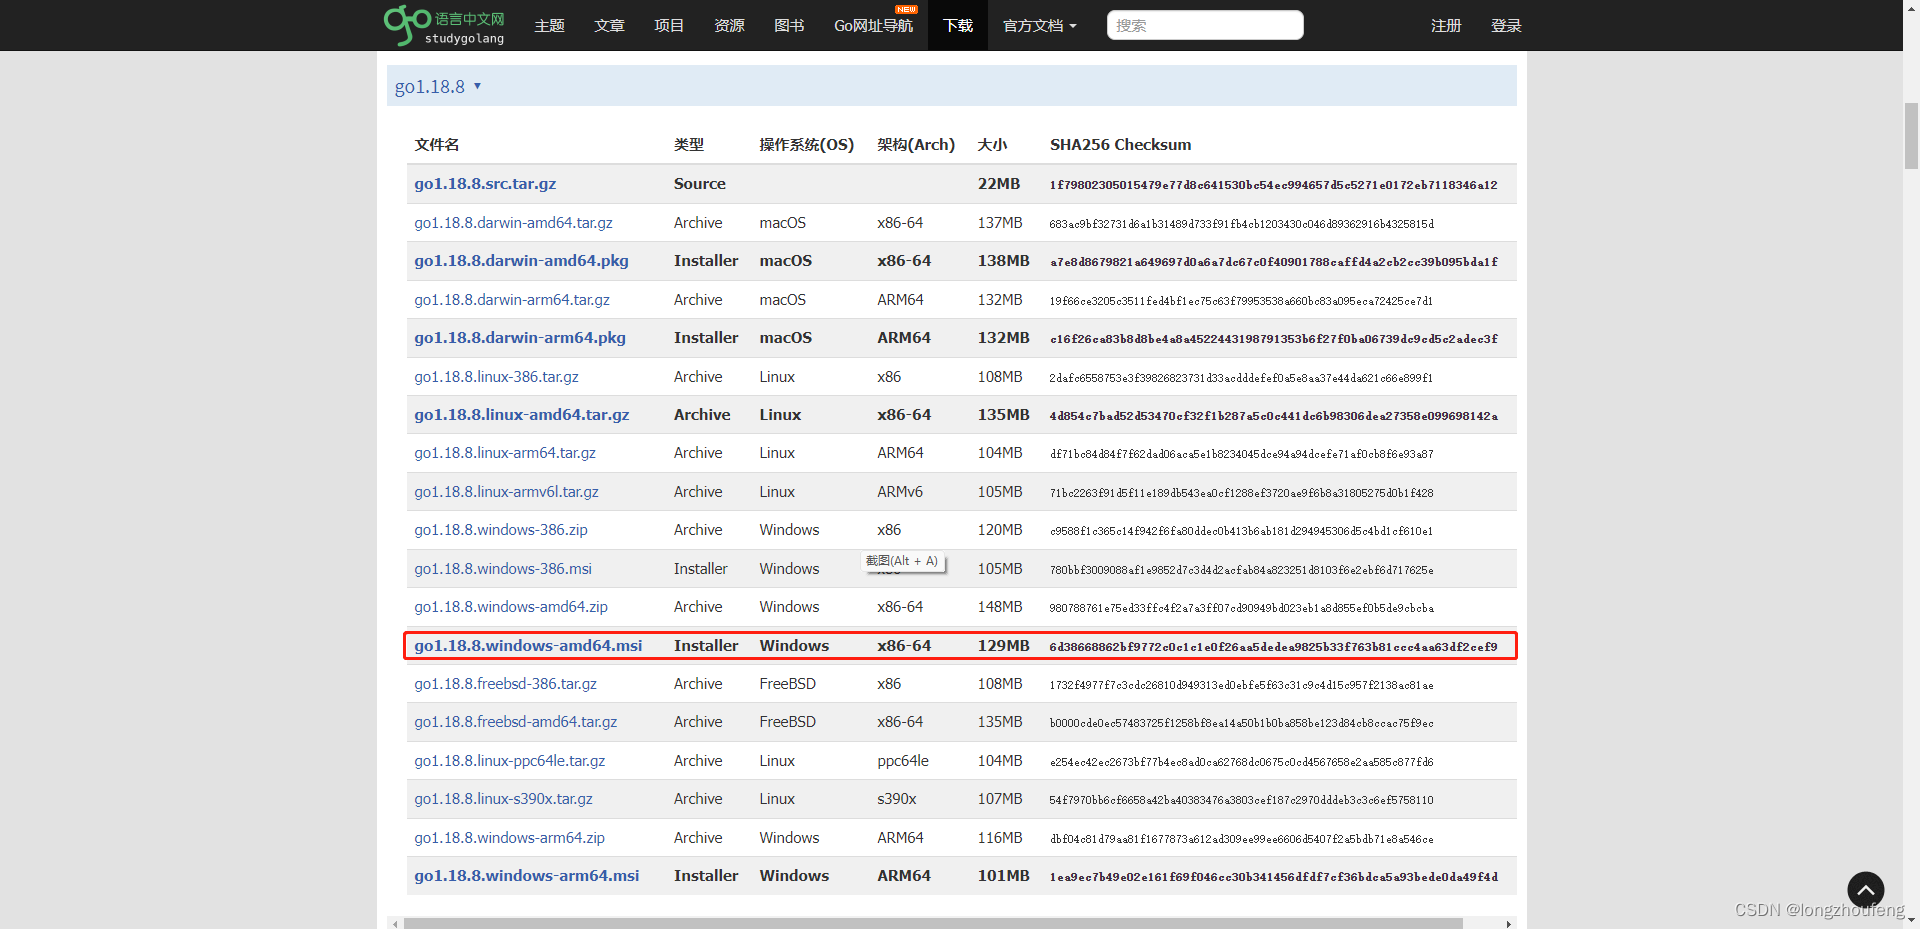Click the 架构(Arch) column header
This screenshot has width=1920, height=929.
tap(916, 145)
